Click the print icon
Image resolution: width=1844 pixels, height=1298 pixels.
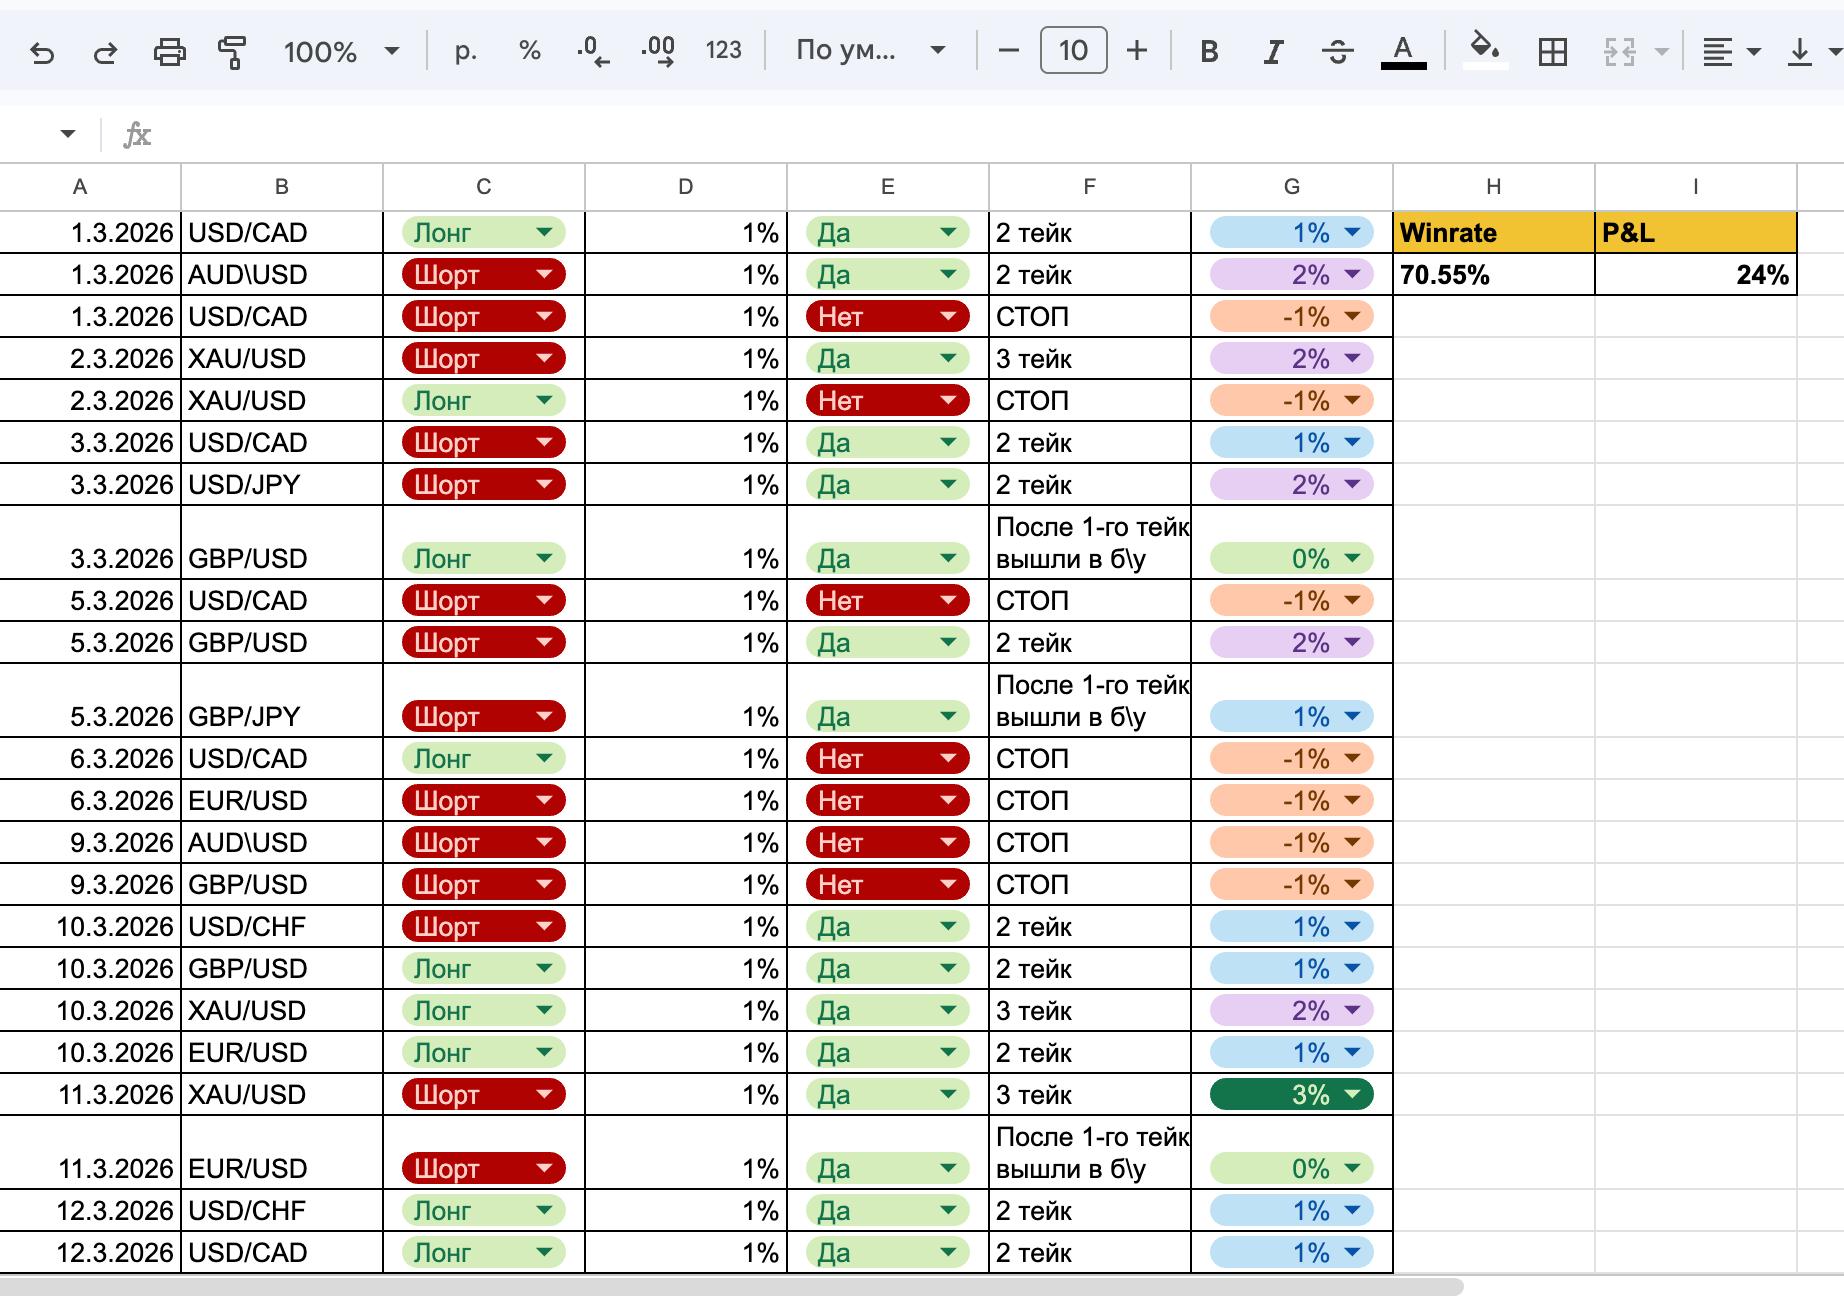[x=169, y=51]
